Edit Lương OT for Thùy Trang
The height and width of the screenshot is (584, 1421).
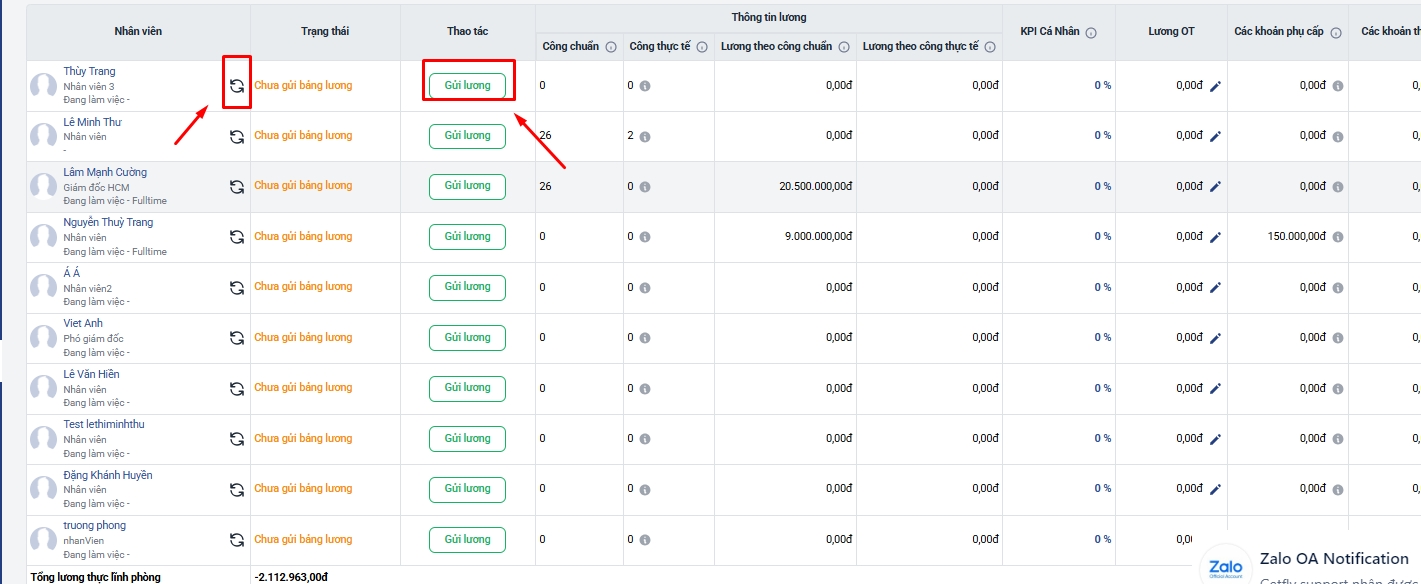coord(1216,86)
